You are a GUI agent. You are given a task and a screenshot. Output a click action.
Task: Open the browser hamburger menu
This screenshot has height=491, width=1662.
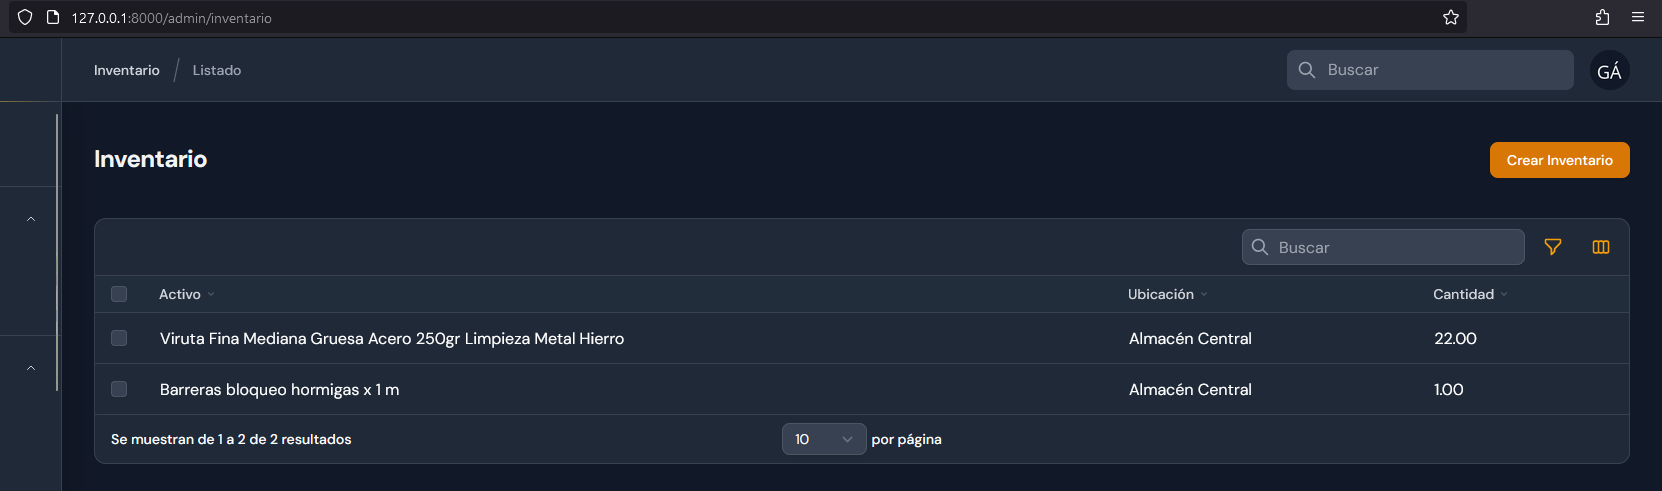(x=1638, y=17)
